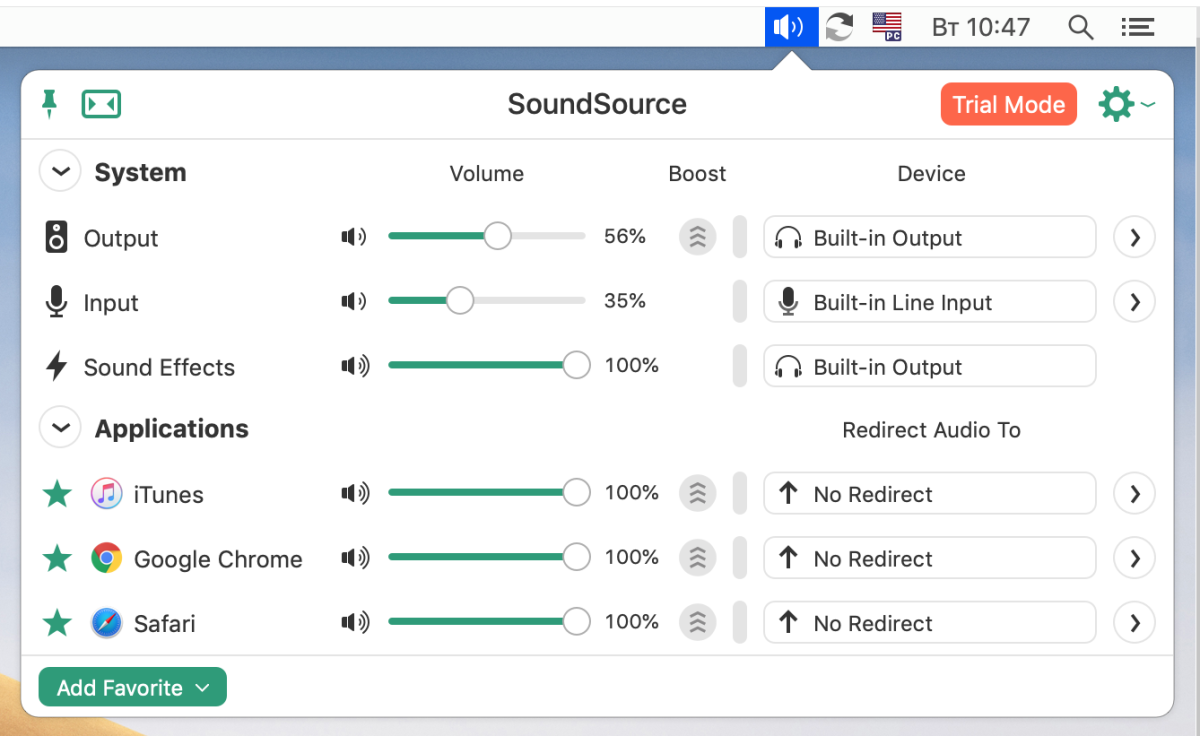
Task: Collapse the System section
Action: tap(60, 172)
